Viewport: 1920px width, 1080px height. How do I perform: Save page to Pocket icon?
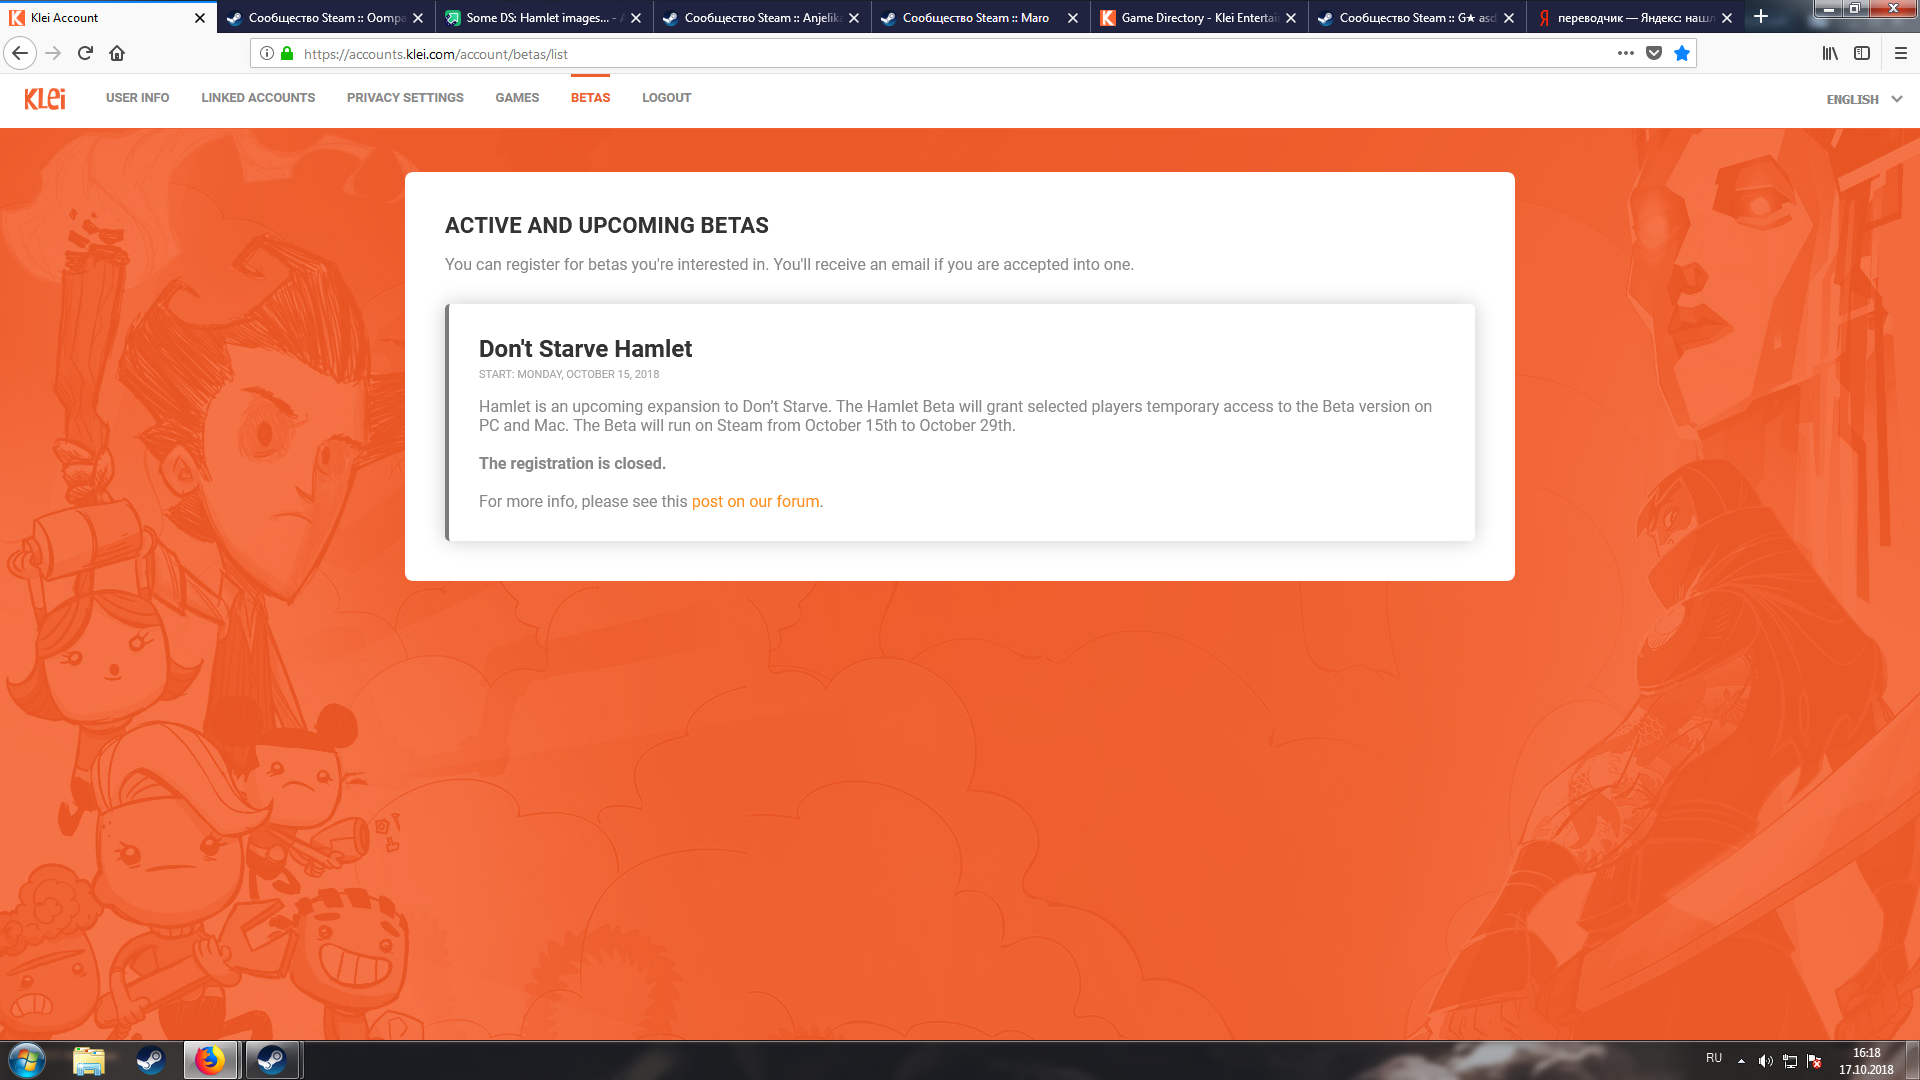tap(1654, 53)
